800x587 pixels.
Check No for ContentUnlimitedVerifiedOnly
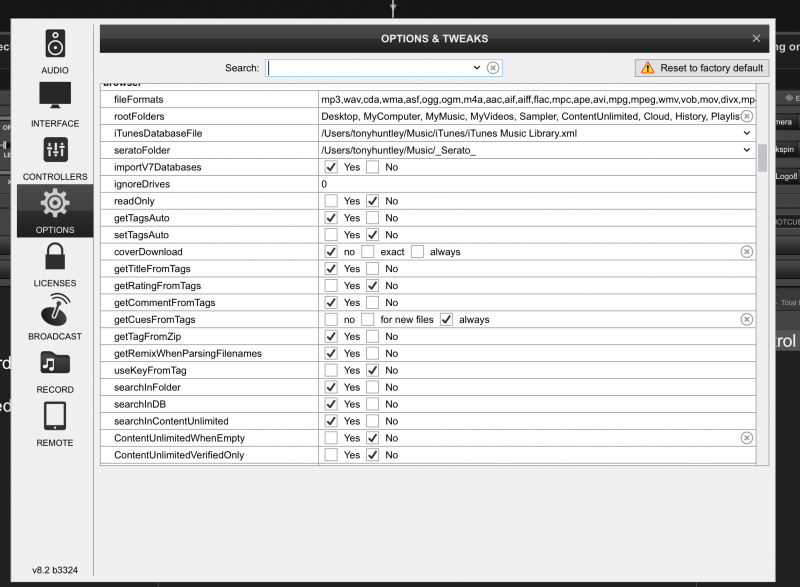click(x=372, y=455)
